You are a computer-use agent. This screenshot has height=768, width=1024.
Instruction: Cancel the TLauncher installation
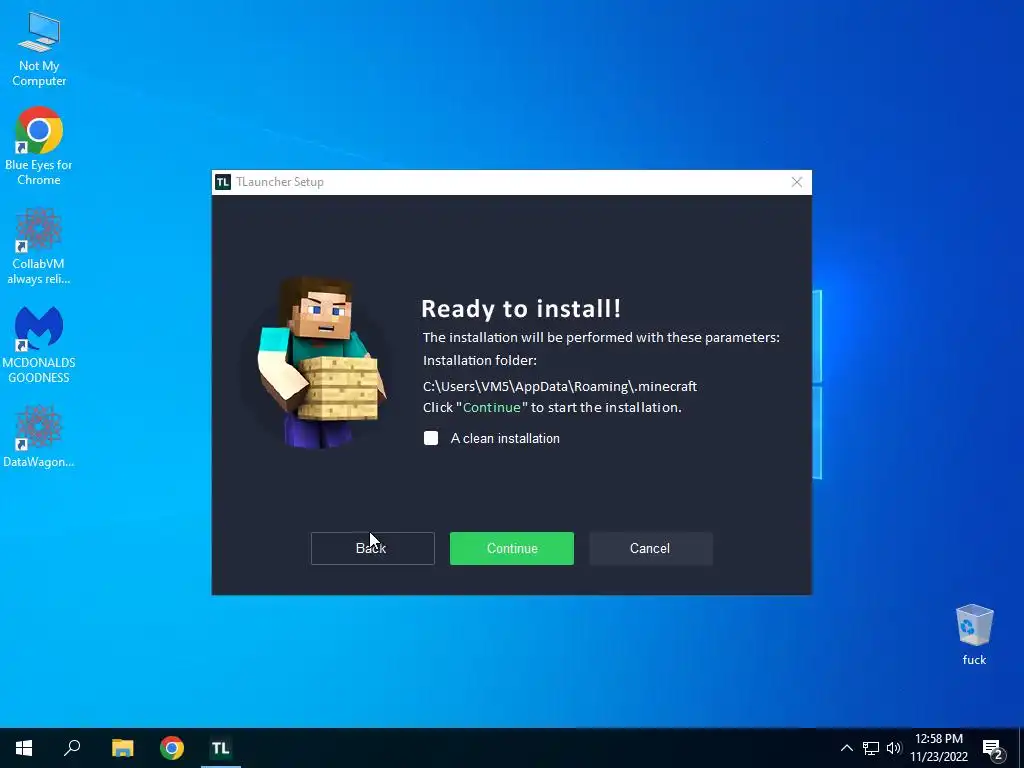[650, 549]
